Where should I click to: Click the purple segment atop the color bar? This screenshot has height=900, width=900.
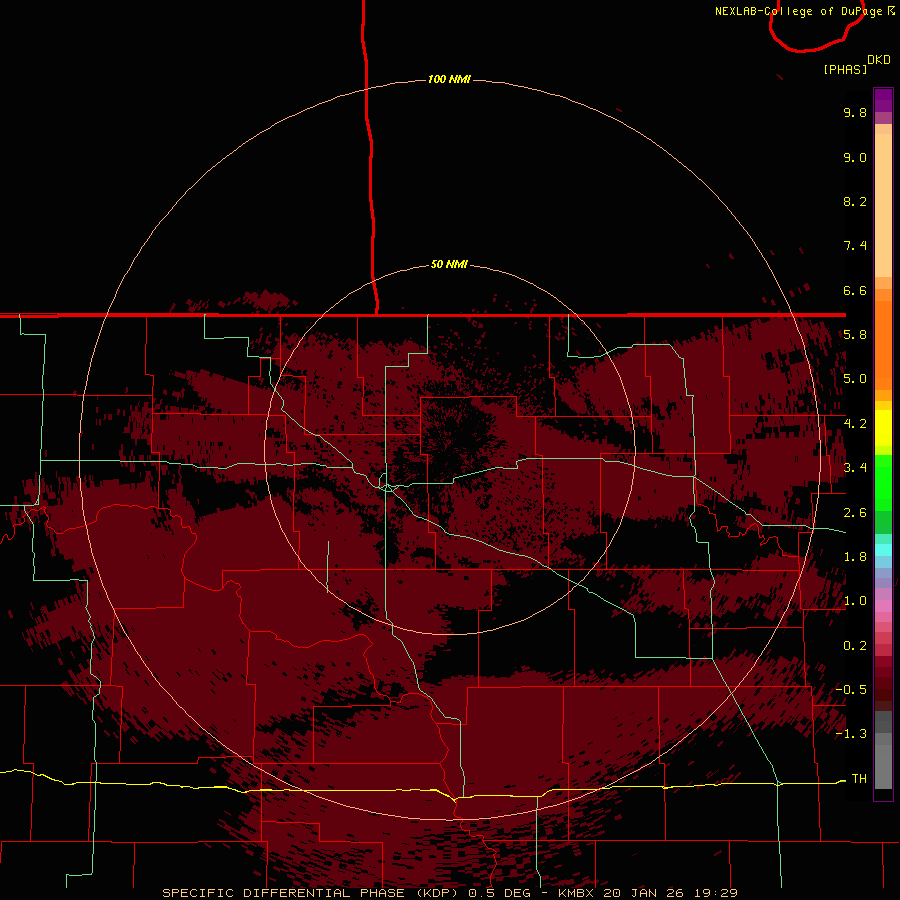click(x=883, y=101)
